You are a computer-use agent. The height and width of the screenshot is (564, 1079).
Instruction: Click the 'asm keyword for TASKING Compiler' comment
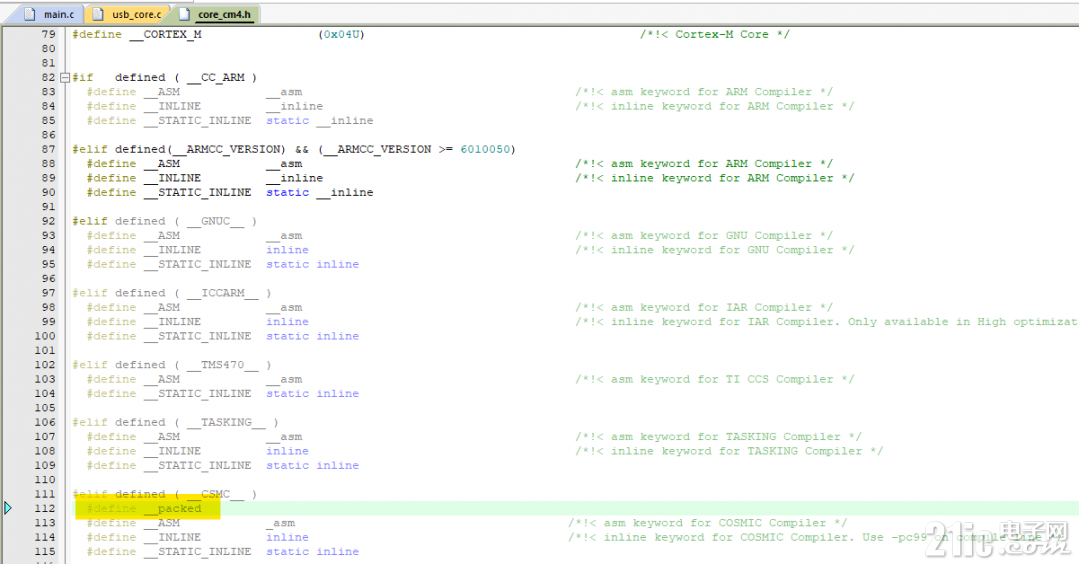(718, 437)
